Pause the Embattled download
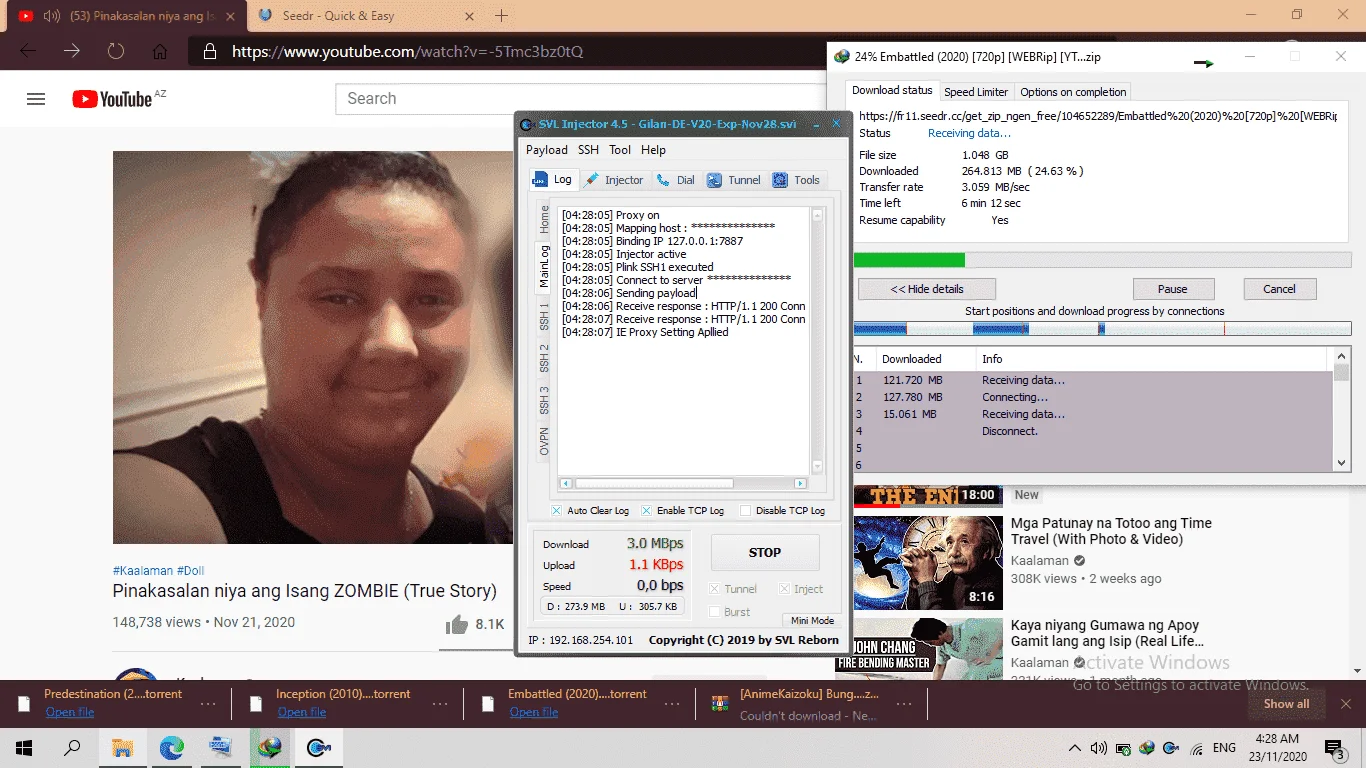The image size is (1366, 768). (x=1173, y=289)
